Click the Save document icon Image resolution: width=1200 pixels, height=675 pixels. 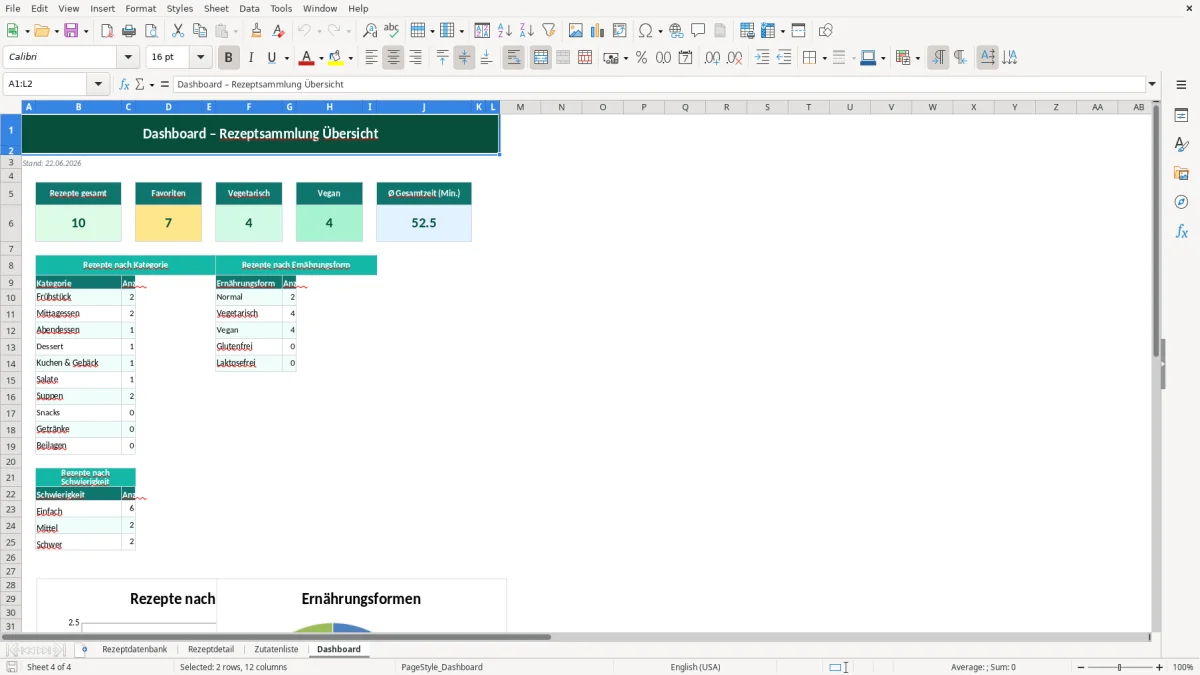pyautogui.click(x=70, y=31)
